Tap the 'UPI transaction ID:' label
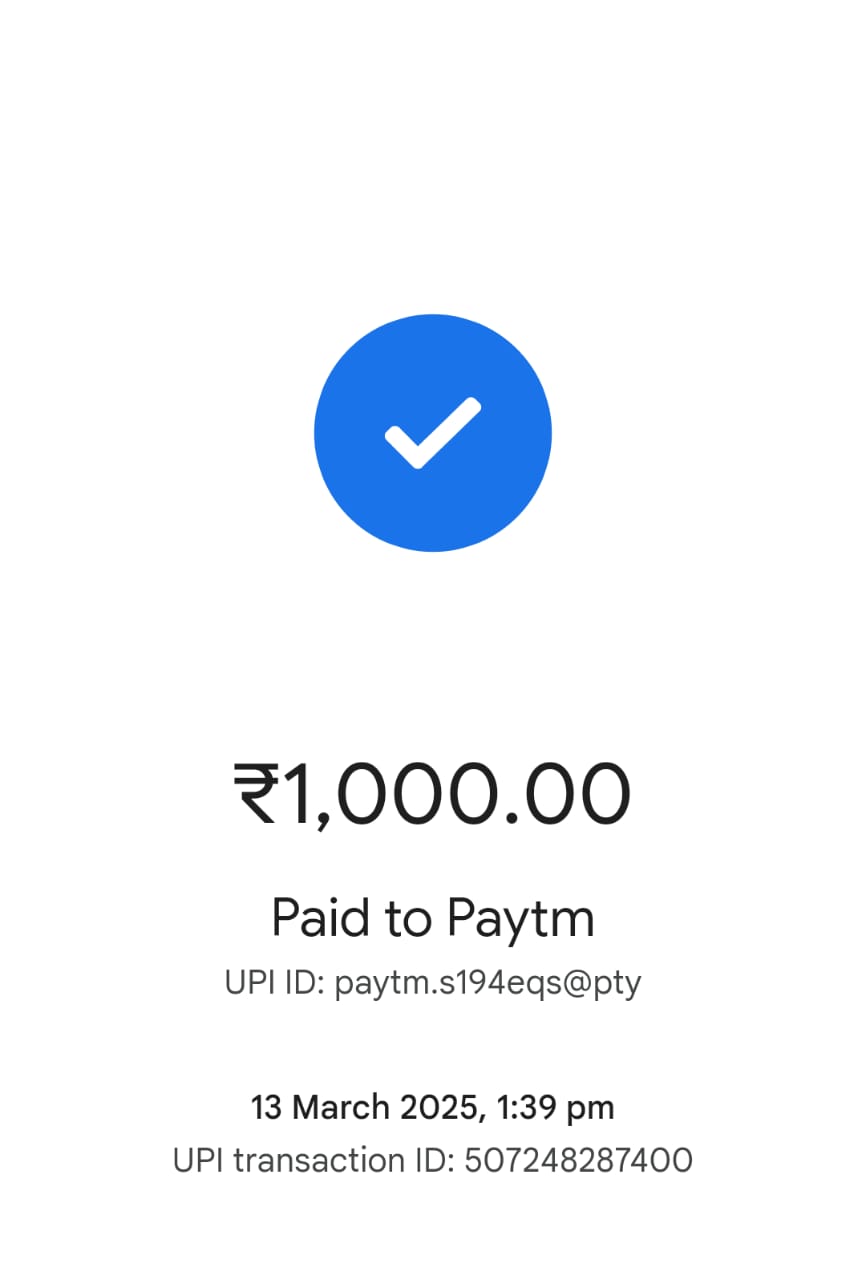 (314, 1161)
